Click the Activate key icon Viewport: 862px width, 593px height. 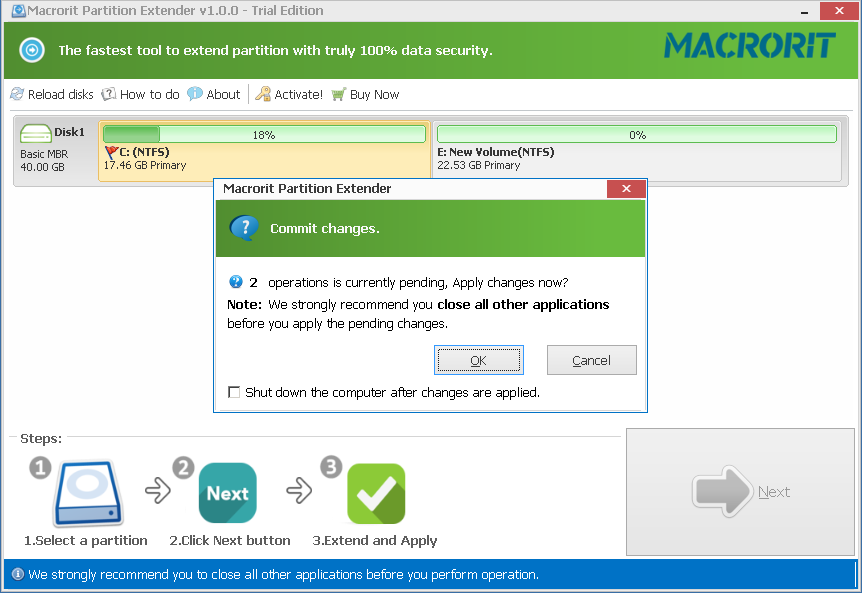[263, 94]
